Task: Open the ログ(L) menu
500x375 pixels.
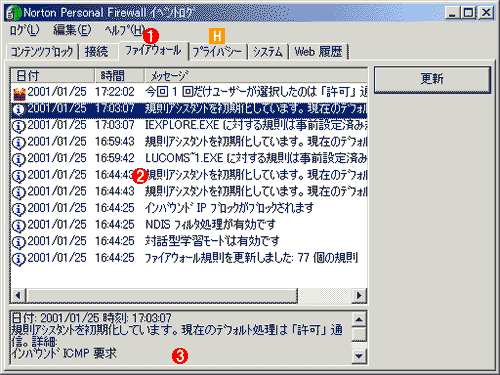Action: [24, 30]
